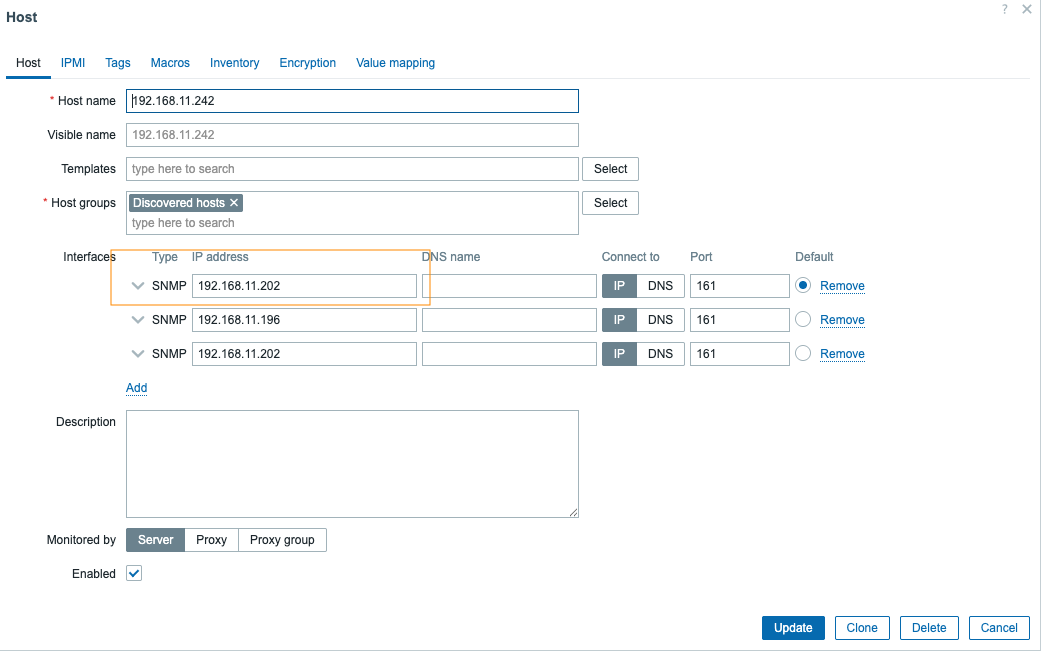Set the bottom SNMP interface as default

tap(802, 354)
